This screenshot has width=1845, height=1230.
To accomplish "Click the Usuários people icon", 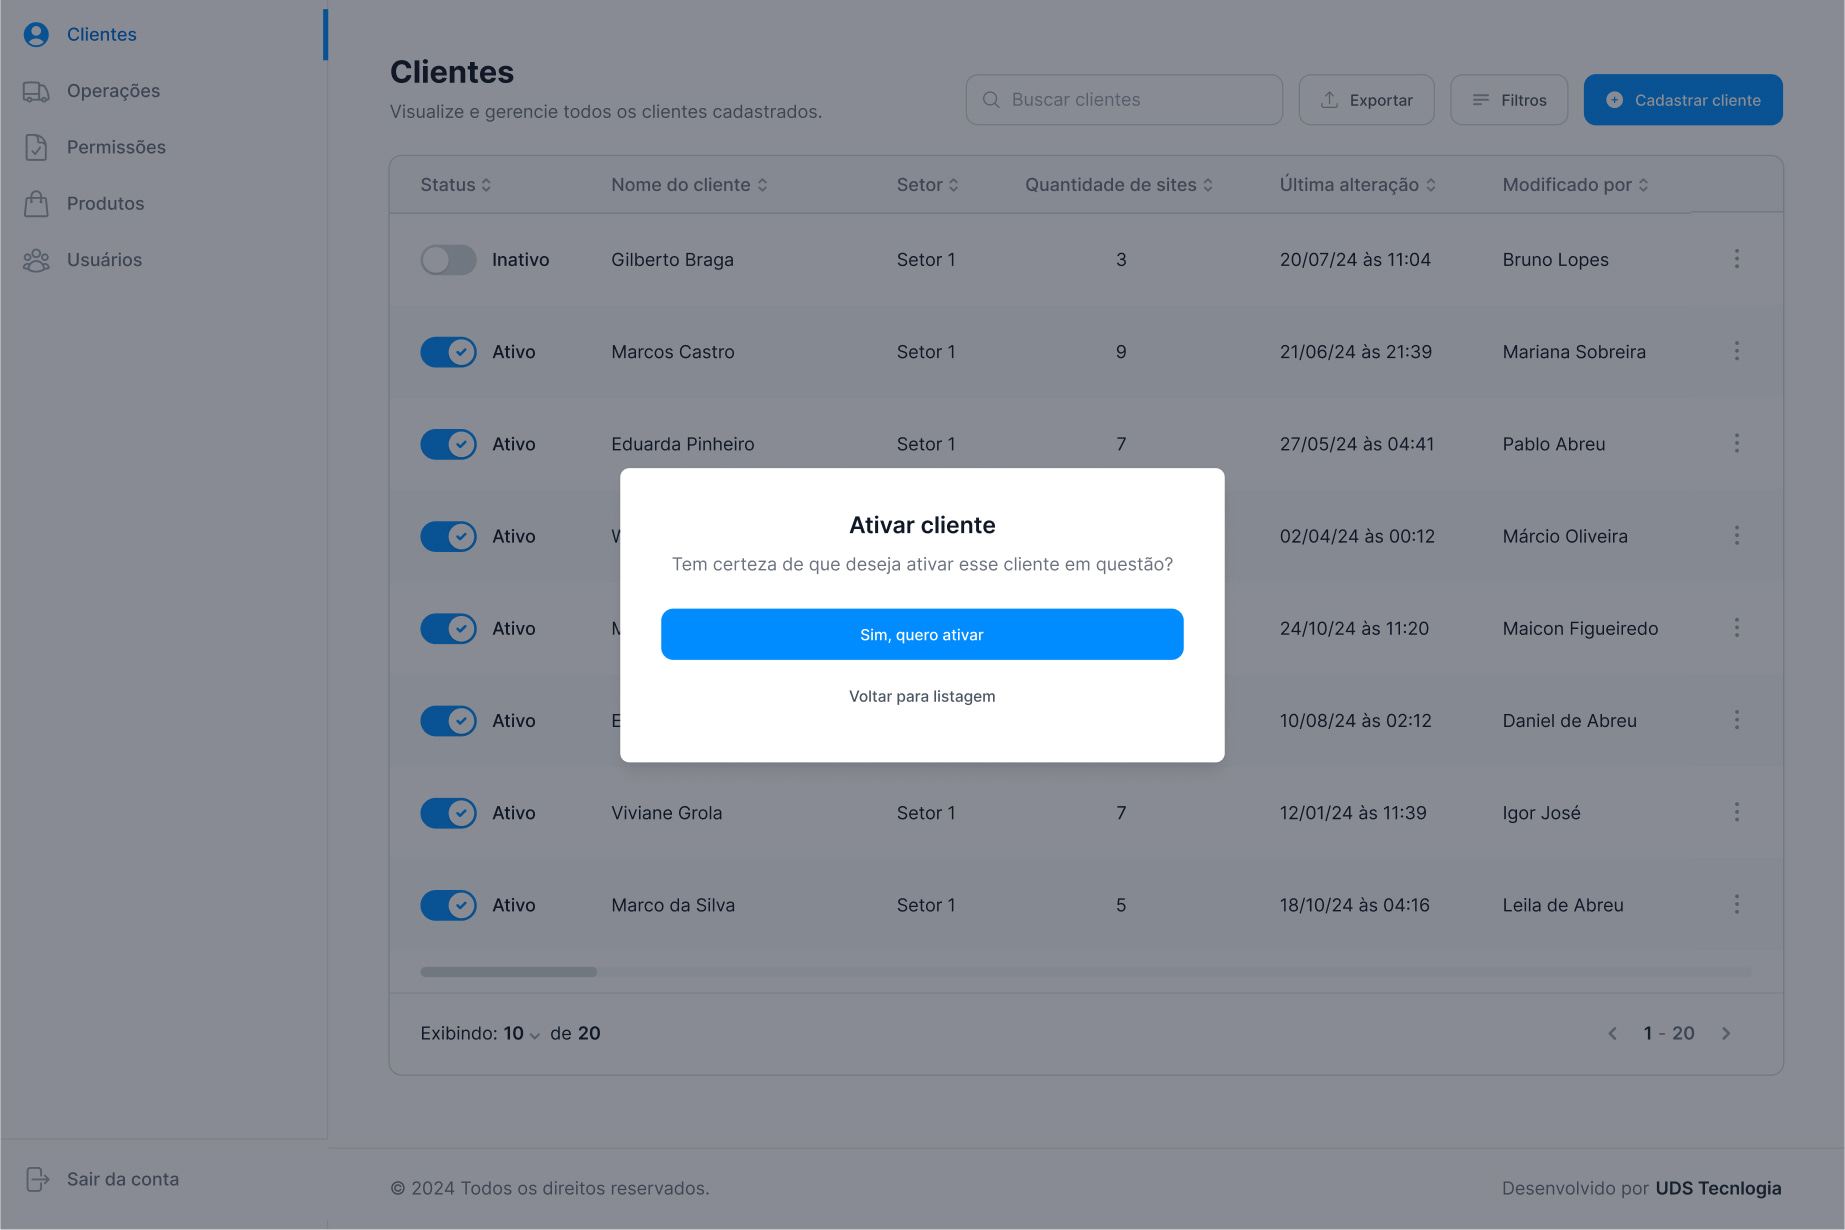I will tap(36, 260).
